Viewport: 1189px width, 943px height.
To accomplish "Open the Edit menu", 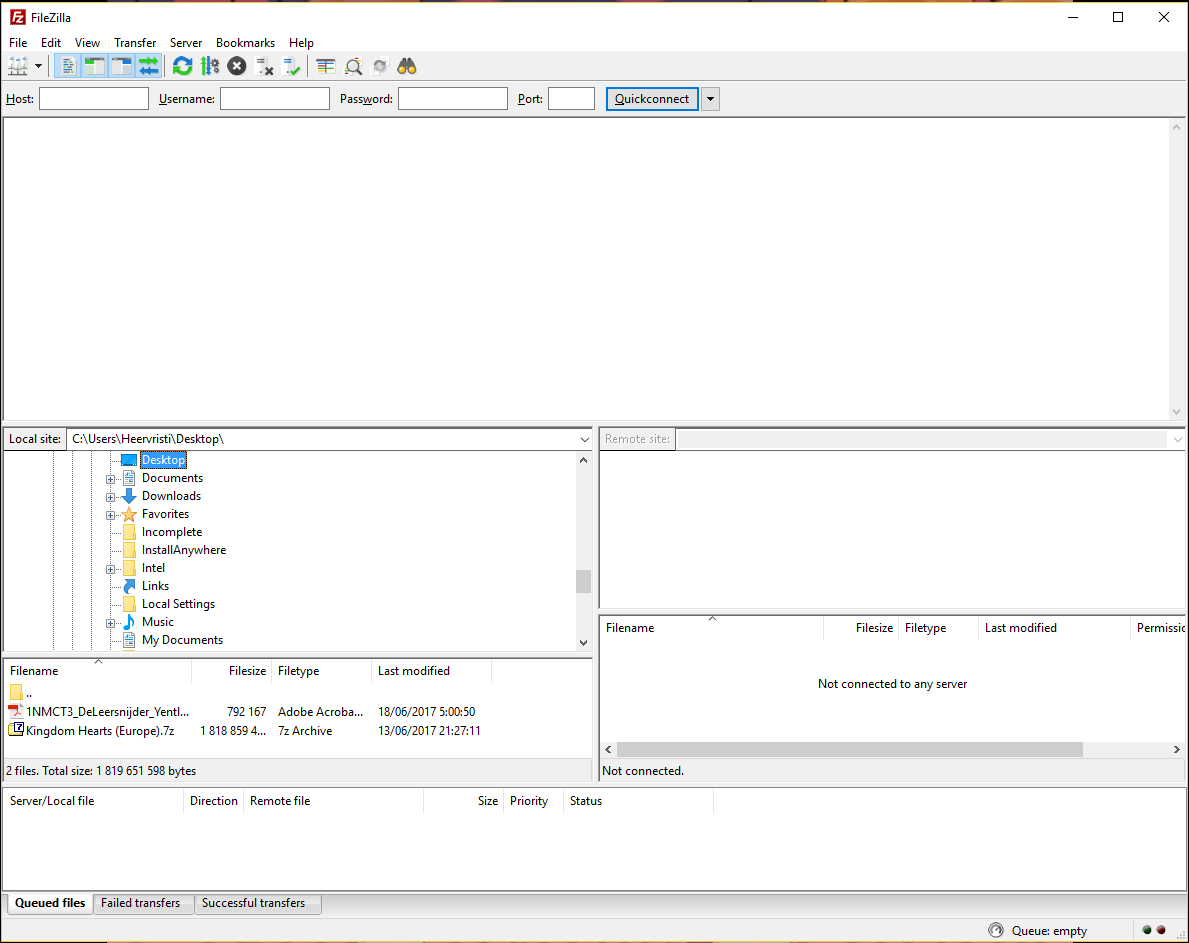I will coord(51,42).
